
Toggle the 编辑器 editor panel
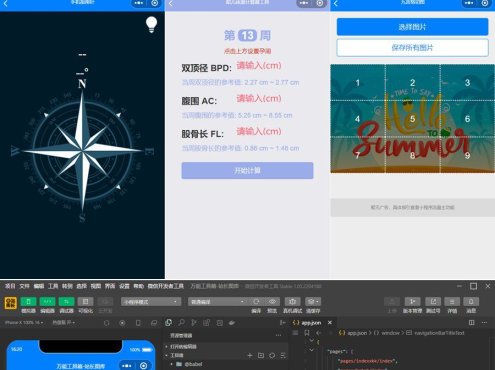(47, 302)
